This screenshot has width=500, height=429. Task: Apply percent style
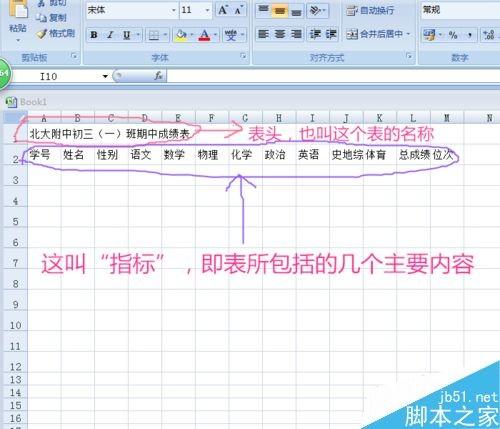(x=453, y=35)
